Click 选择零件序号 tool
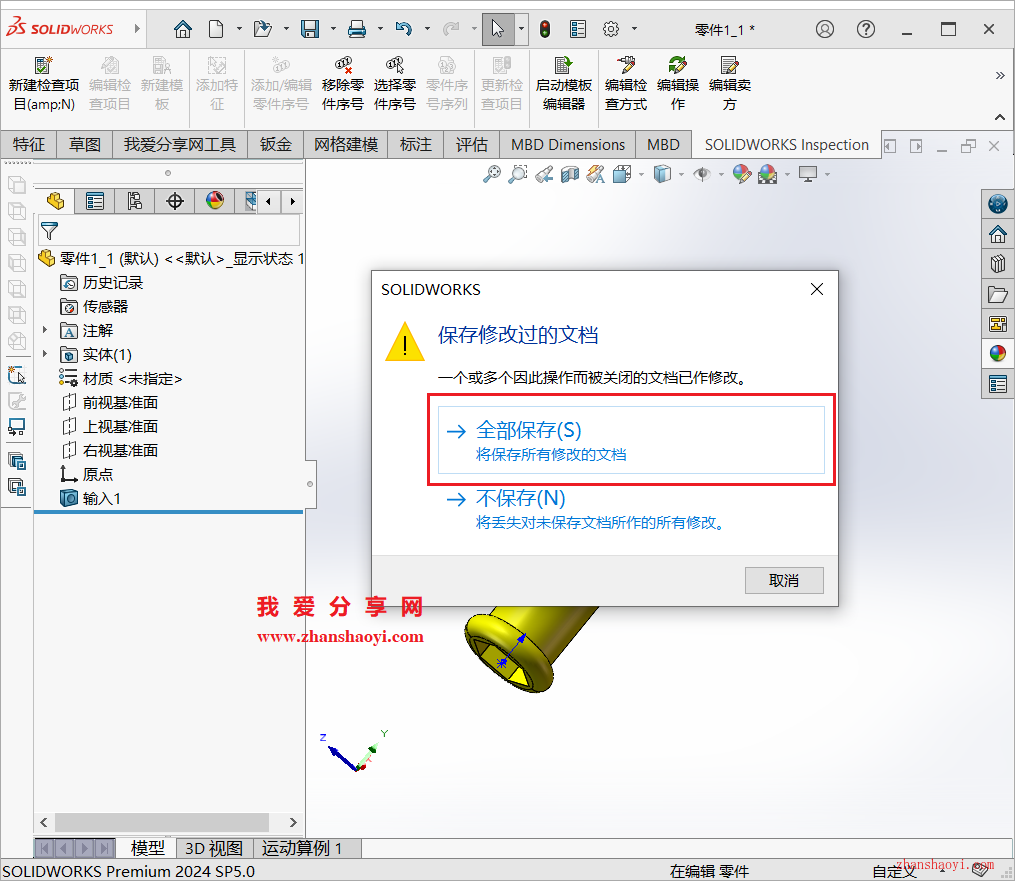This screenshot has height=881, width=1015. [x=395, y=84]
